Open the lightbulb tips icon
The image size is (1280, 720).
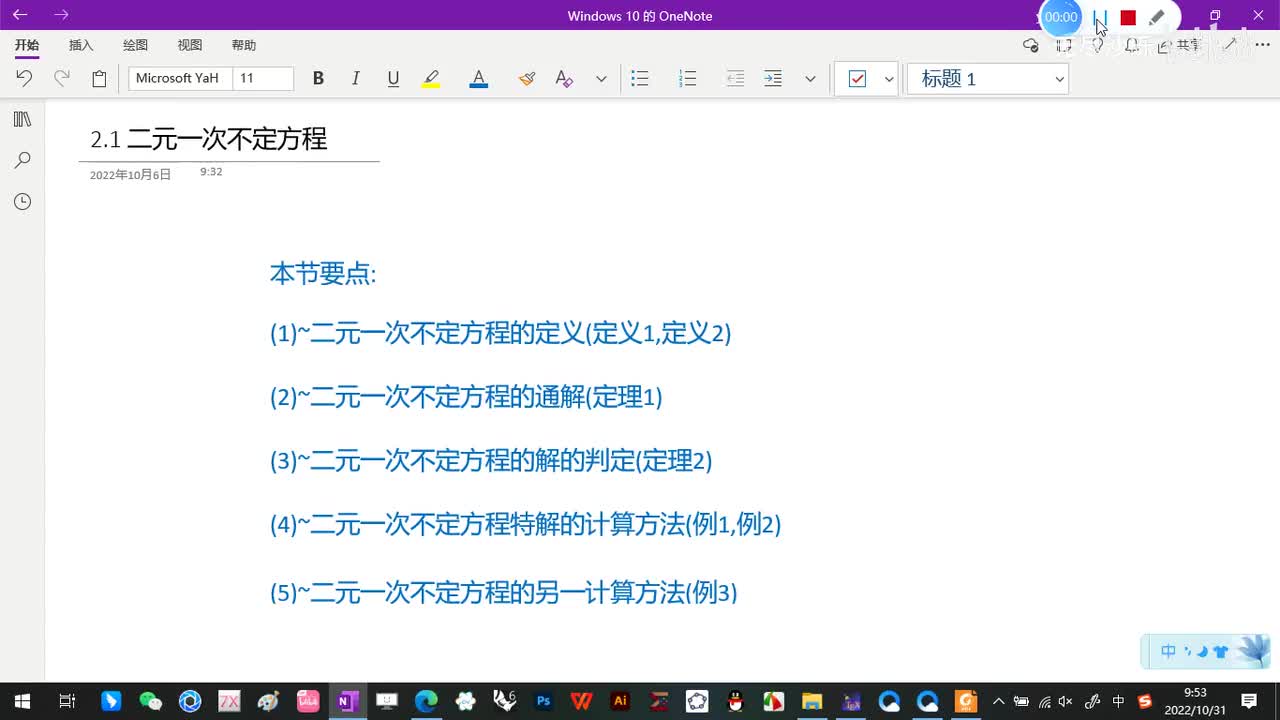pyautogui.click(x=1098, y=45)
